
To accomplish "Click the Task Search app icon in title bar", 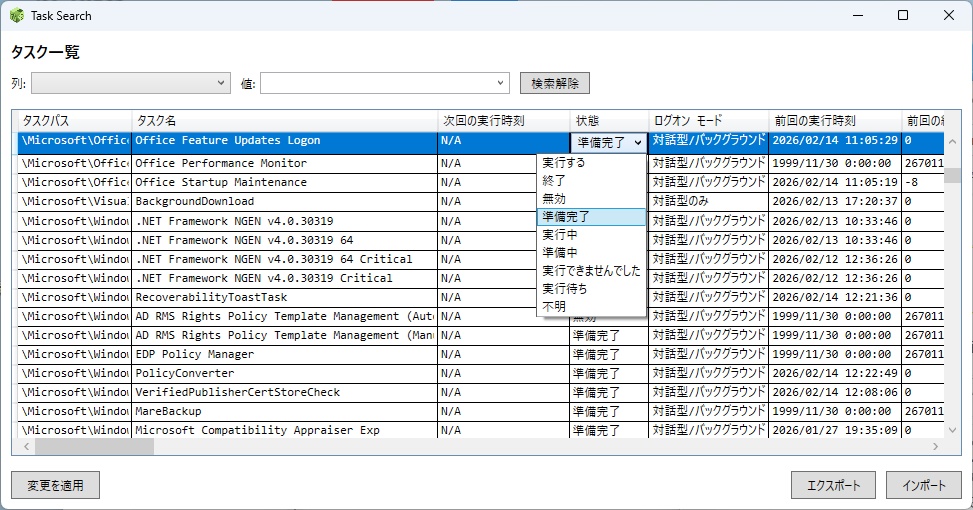I will coord(17,16).
